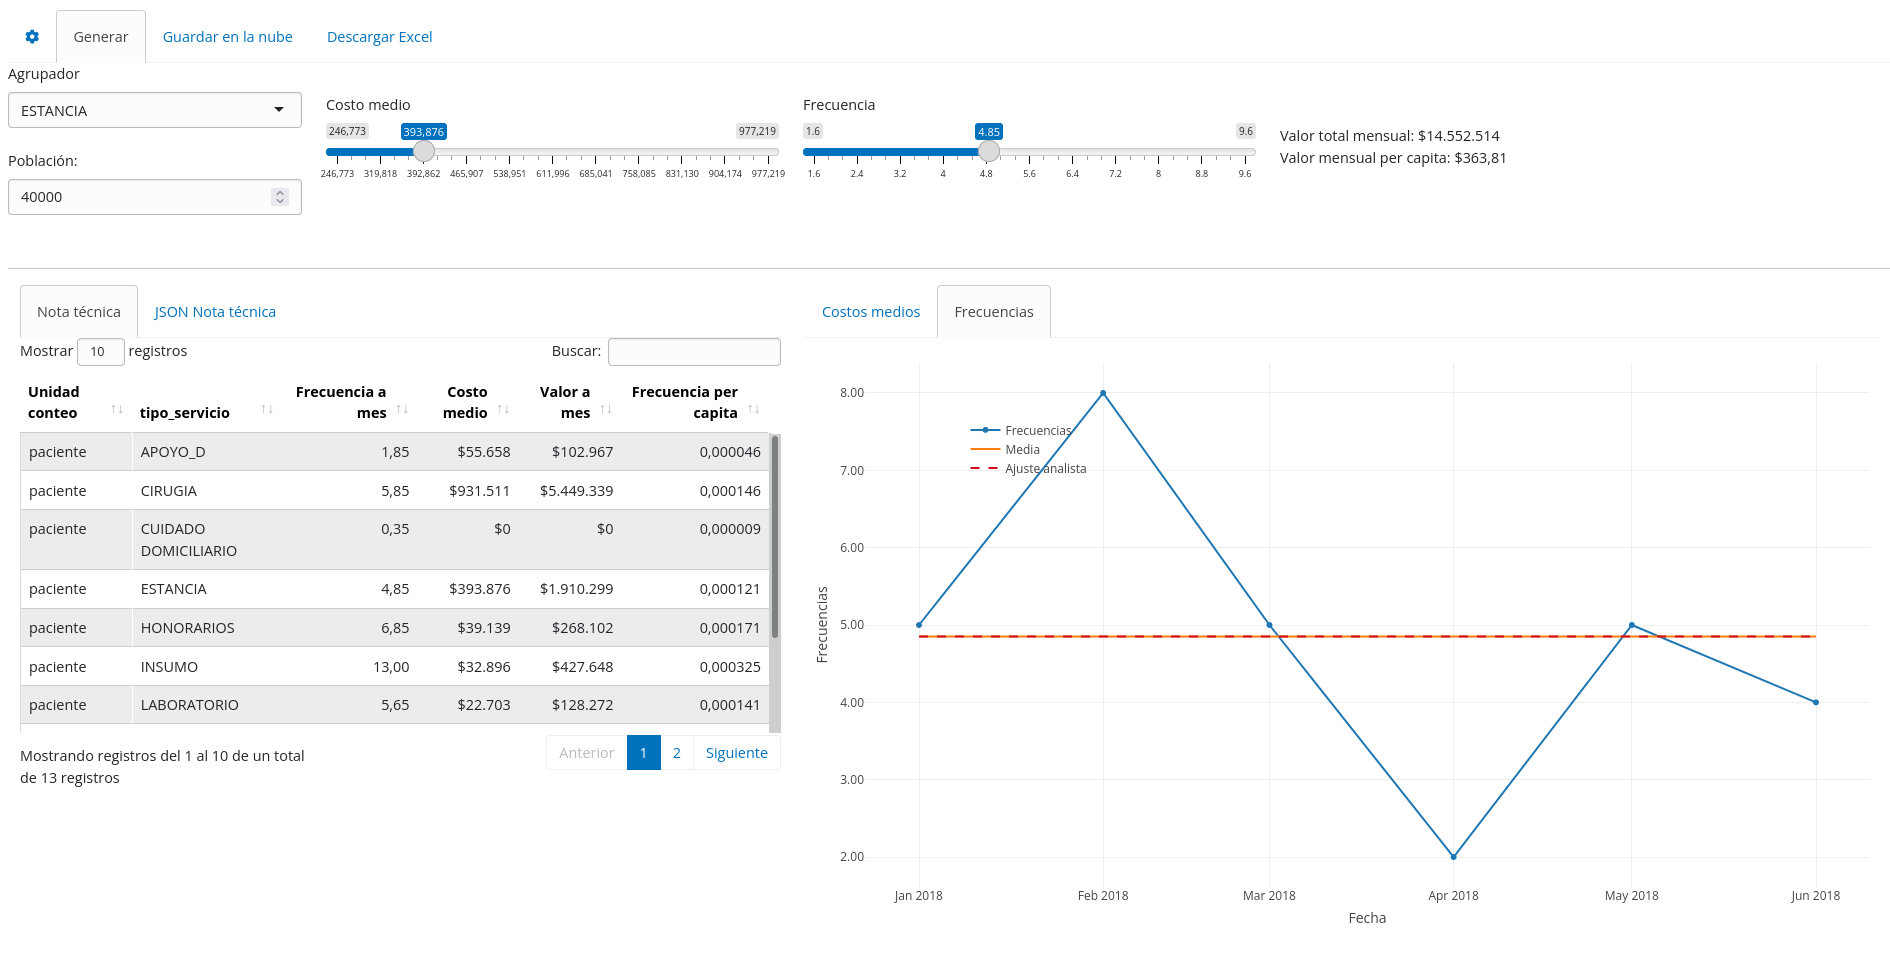Open the settings gear icon
Image resolution: width=1890 pixels, height=965 pixels.
32,37
